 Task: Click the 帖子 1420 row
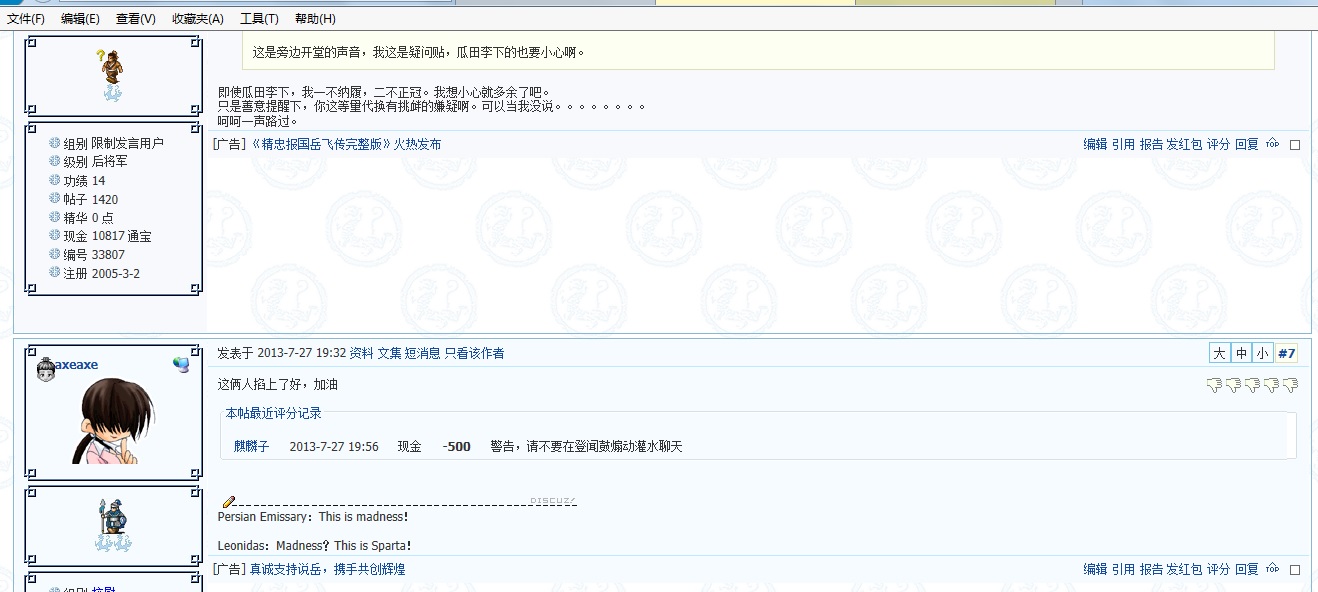(x=83, y=199)
